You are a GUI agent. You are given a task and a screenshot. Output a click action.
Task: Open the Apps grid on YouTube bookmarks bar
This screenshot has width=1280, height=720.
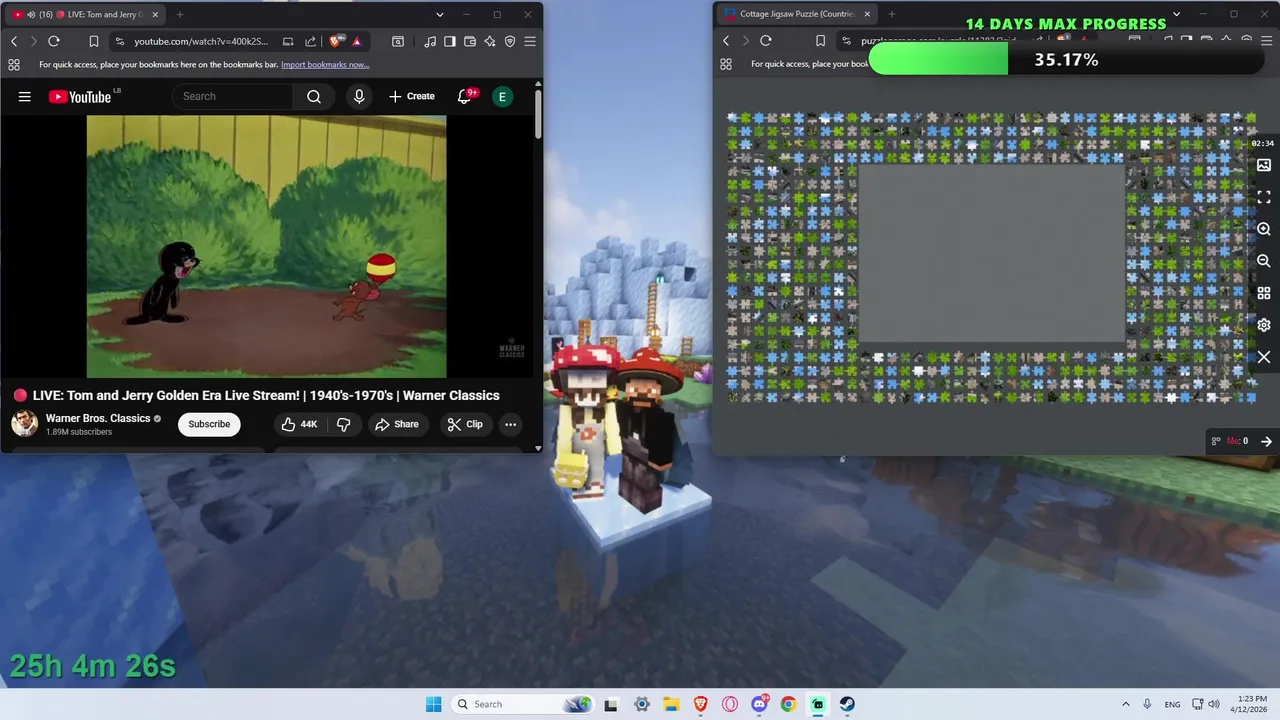click(x=14, y=64)
